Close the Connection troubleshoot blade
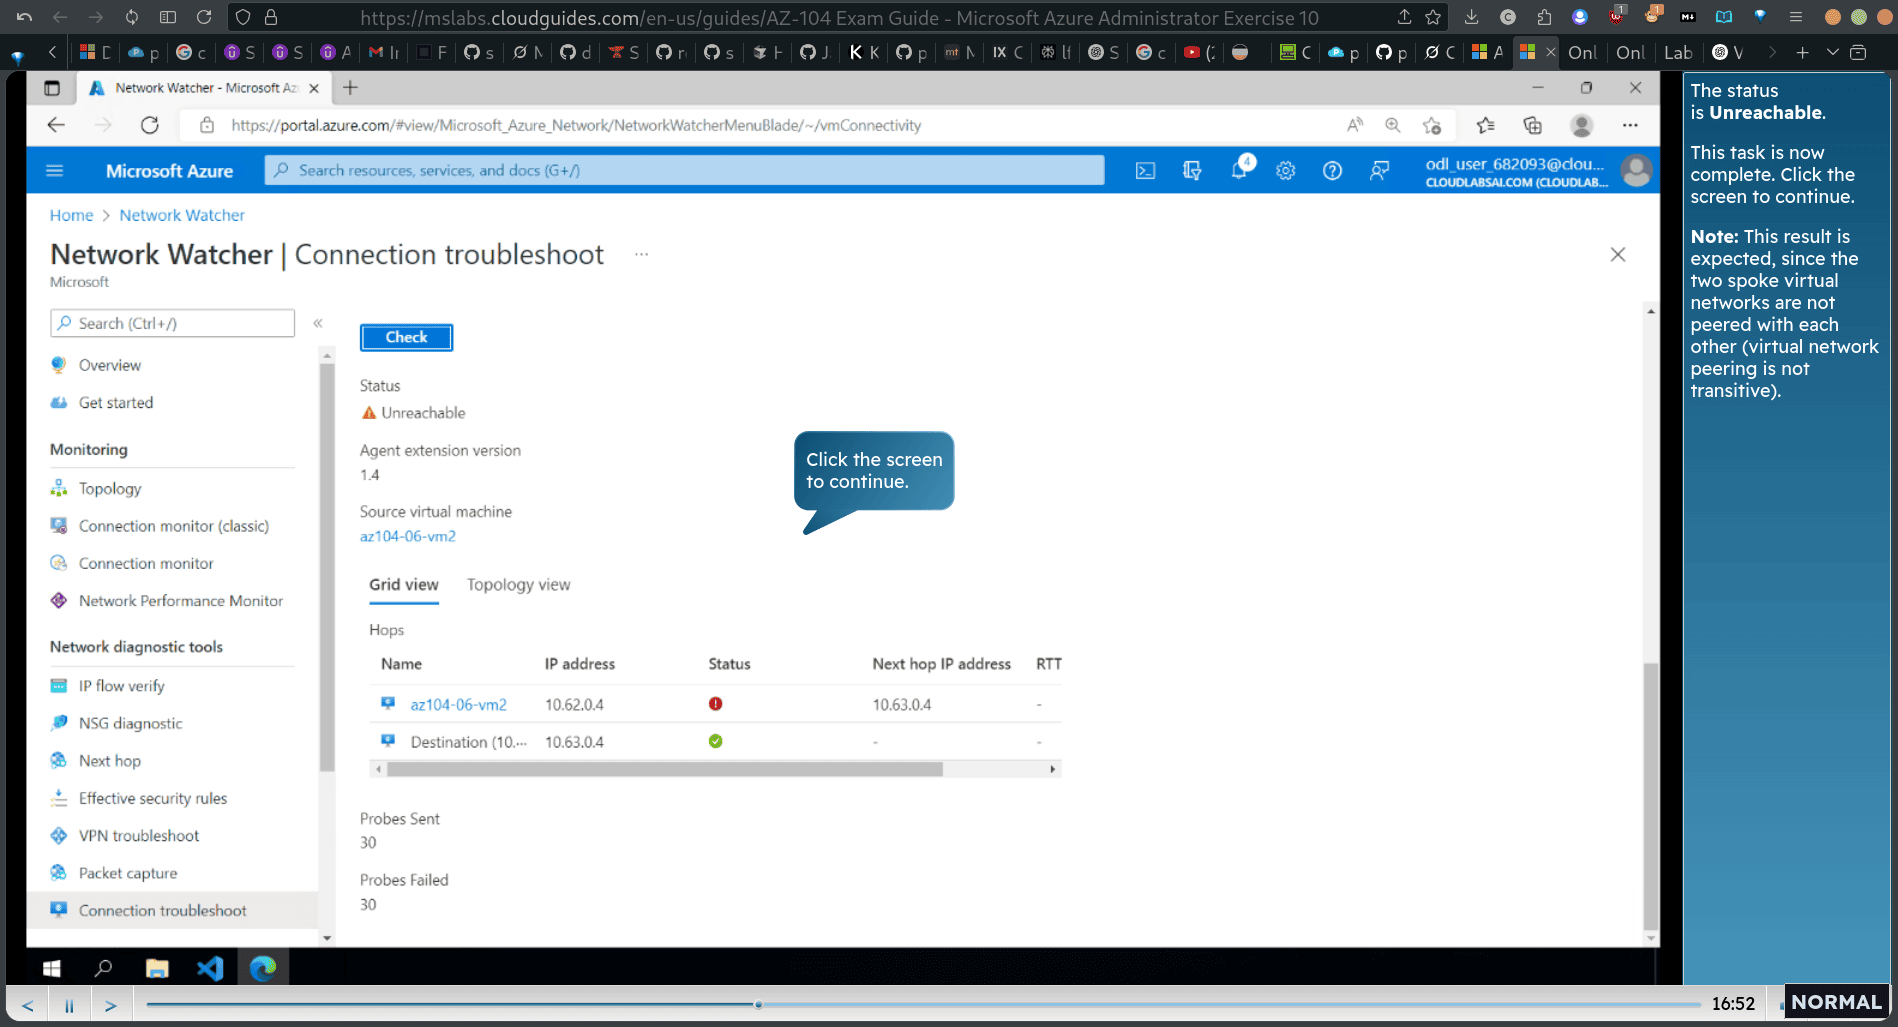The width and height of the screenshot is (1898, 1027). tap(1618, 255)
